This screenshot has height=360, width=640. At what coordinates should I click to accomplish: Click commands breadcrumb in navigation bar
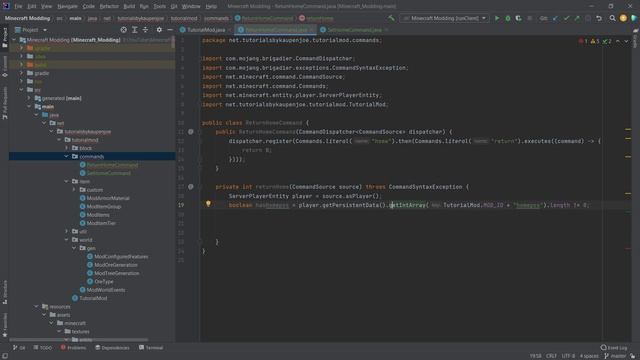[216, 18]
